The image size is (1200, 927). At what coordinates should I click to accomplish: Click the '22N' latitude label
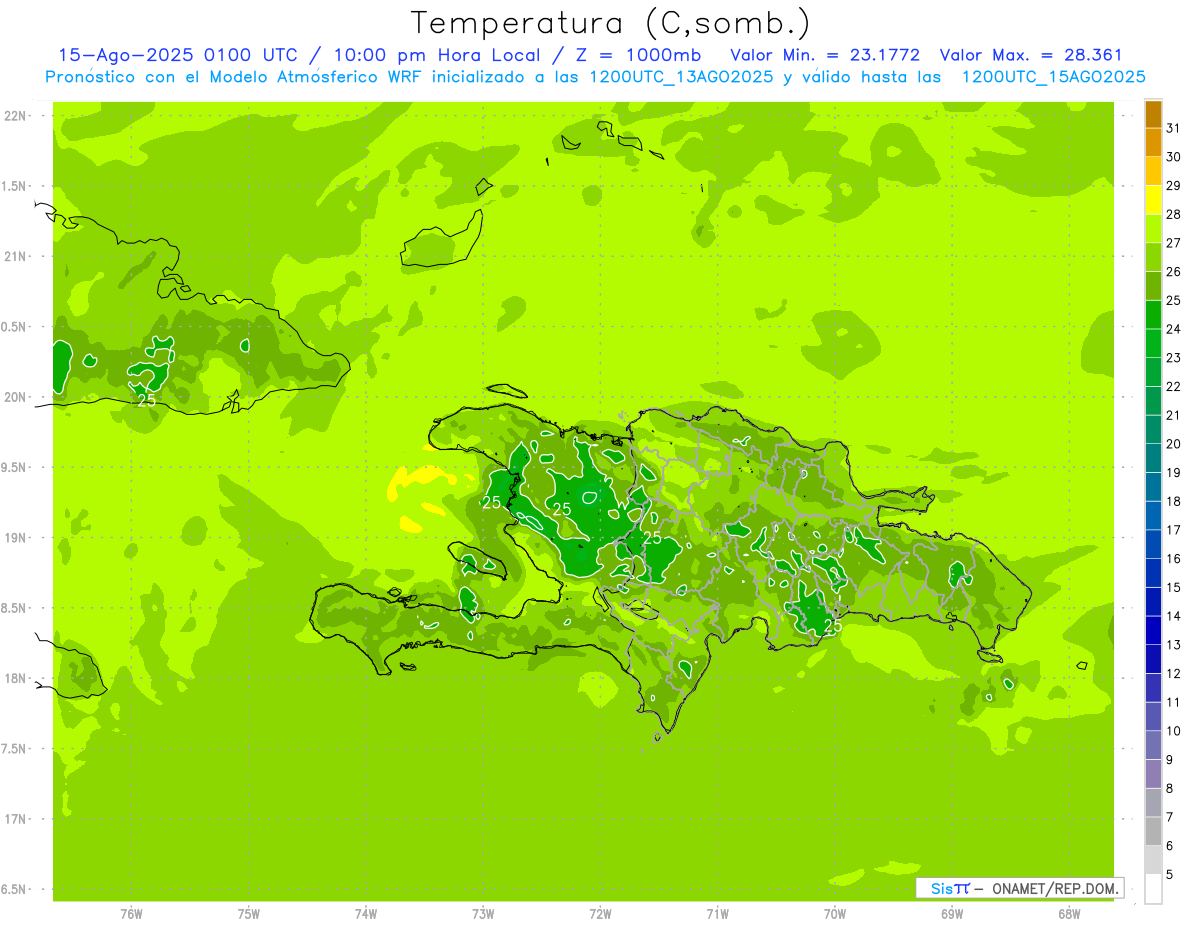pyautogui.click(x=15, y=116)
